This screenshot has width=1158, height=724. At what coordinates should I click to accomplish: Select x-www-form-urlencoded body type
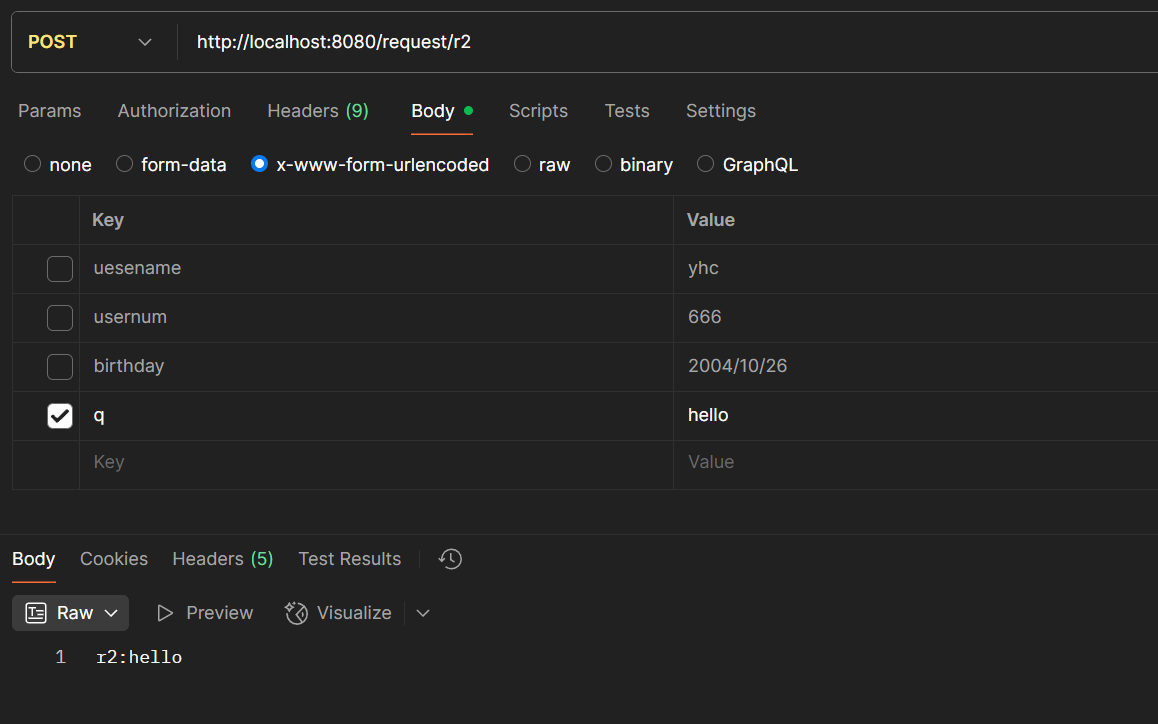259,163
